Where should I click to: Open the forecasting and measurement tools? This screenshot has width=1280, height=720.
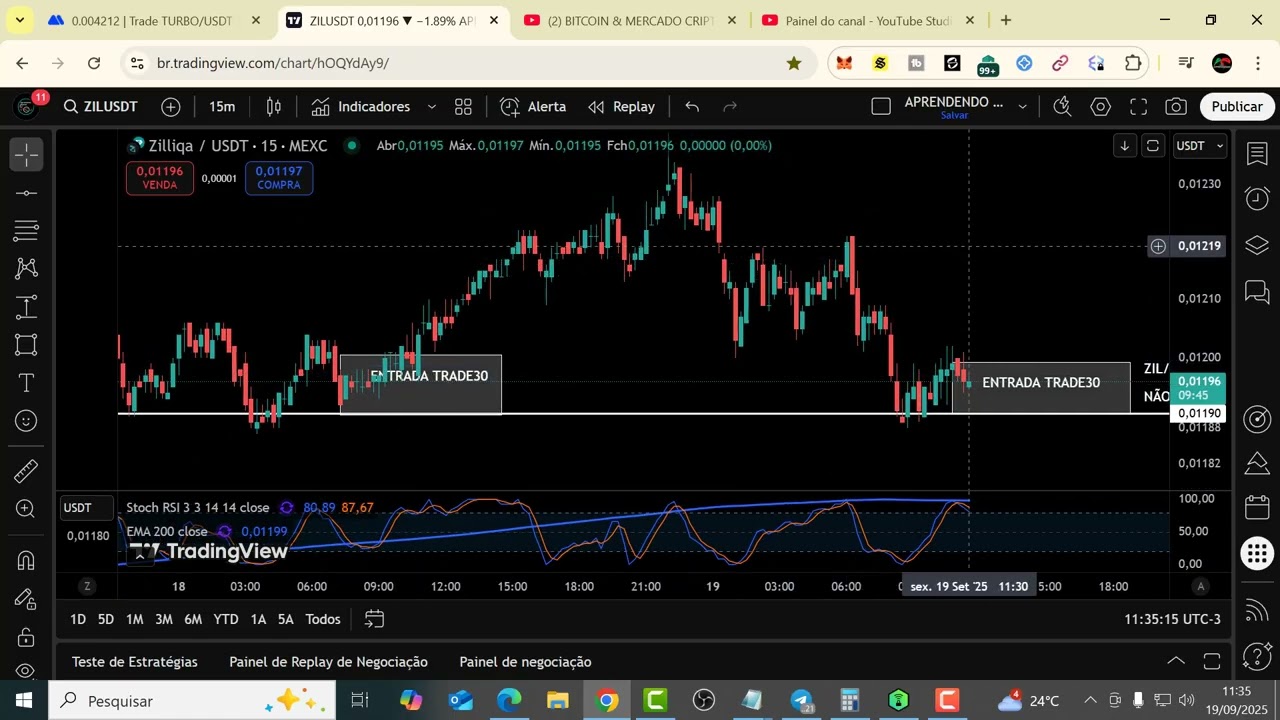tap(26, 307)
